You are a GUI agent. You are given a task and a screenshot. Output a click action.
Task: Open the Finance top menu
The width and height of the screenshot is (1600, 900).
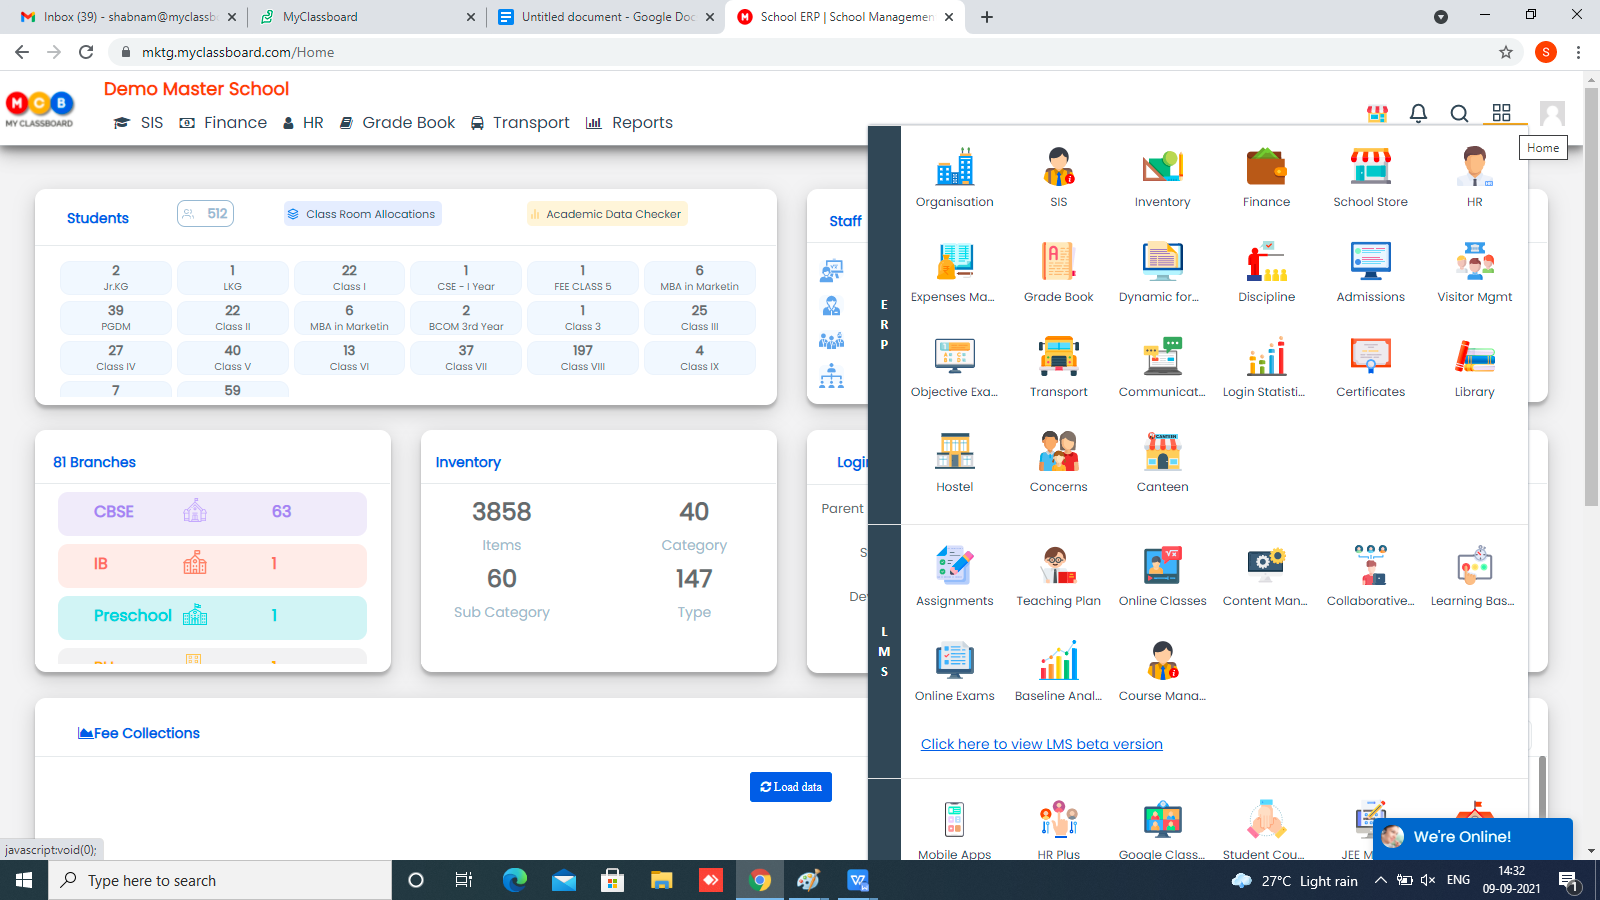223,123
